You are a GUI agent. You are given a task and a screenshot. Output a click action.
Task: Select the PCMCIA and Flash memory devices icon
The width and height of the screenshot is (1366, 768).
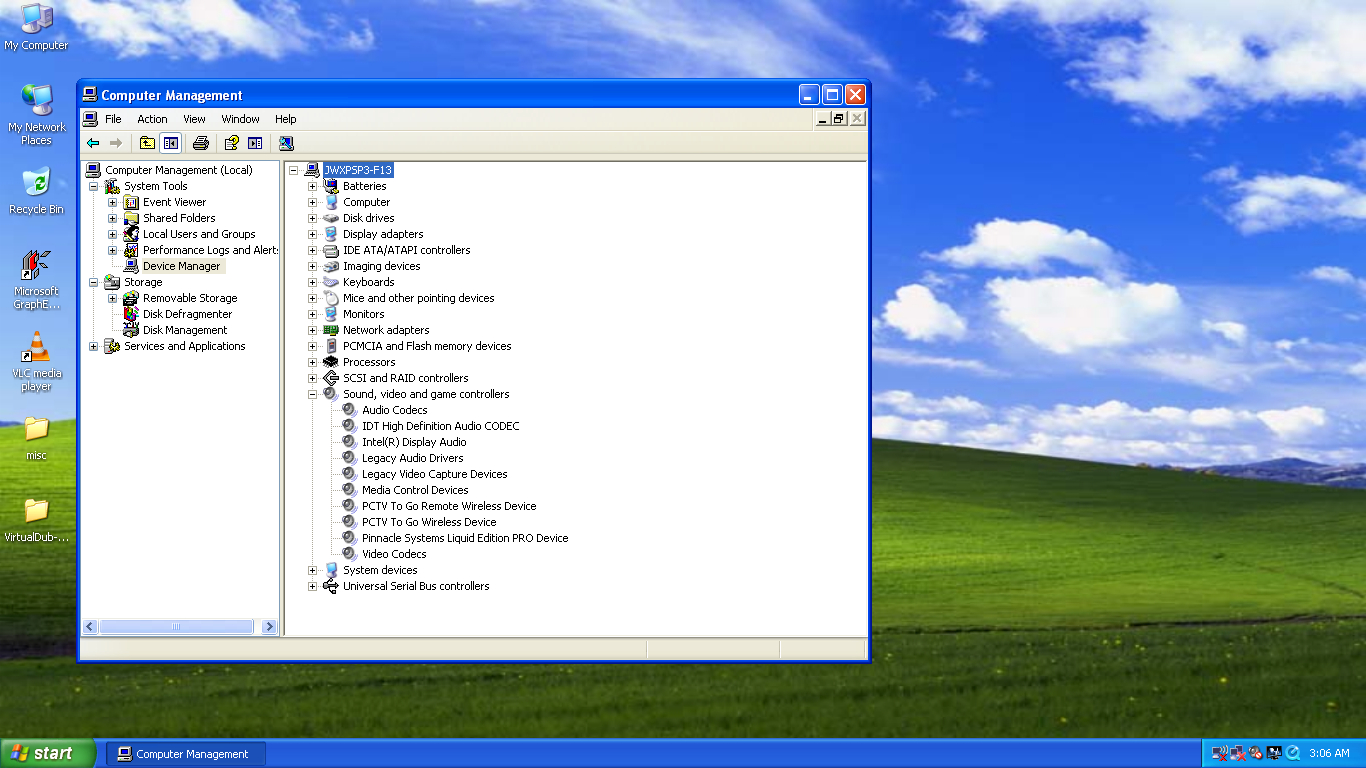point(331,346)
